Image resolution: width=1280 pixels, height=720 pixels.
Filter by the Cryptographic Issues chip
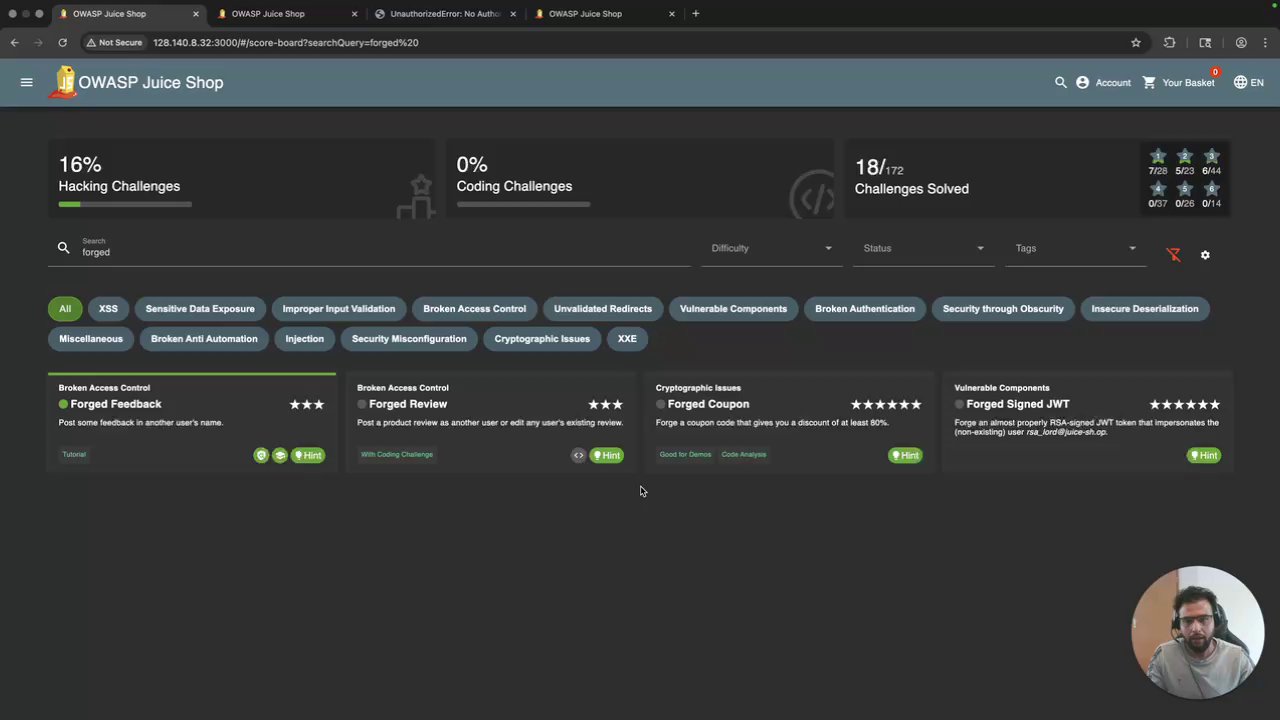[542, 339]
